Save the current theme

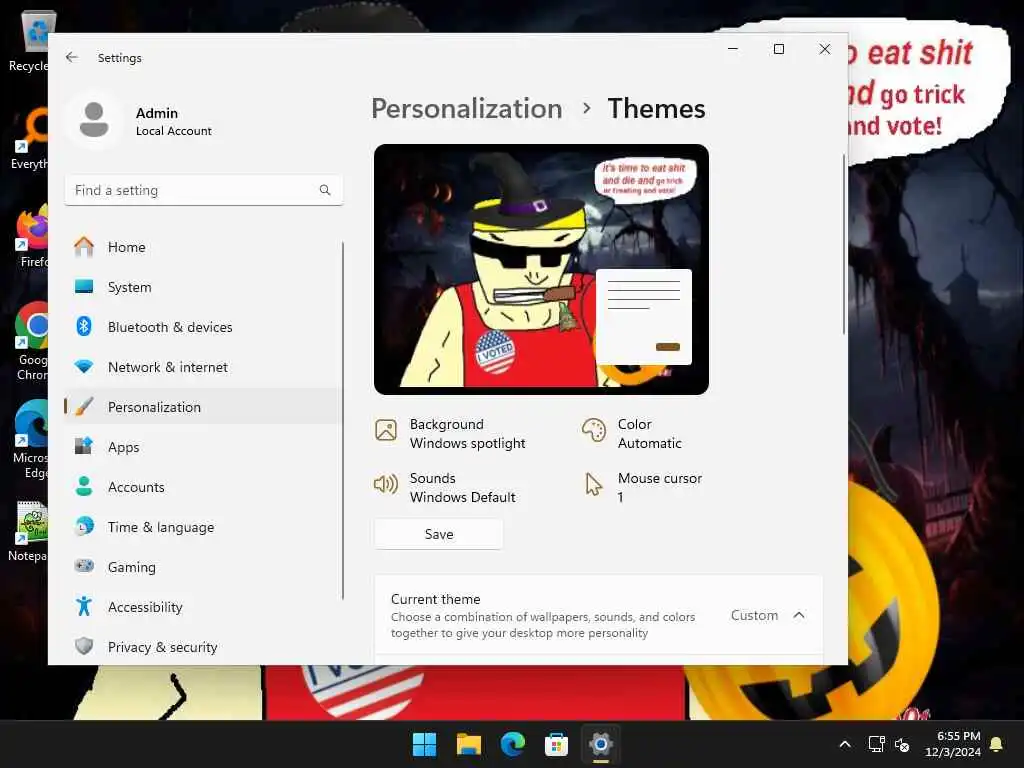[439, 534]
